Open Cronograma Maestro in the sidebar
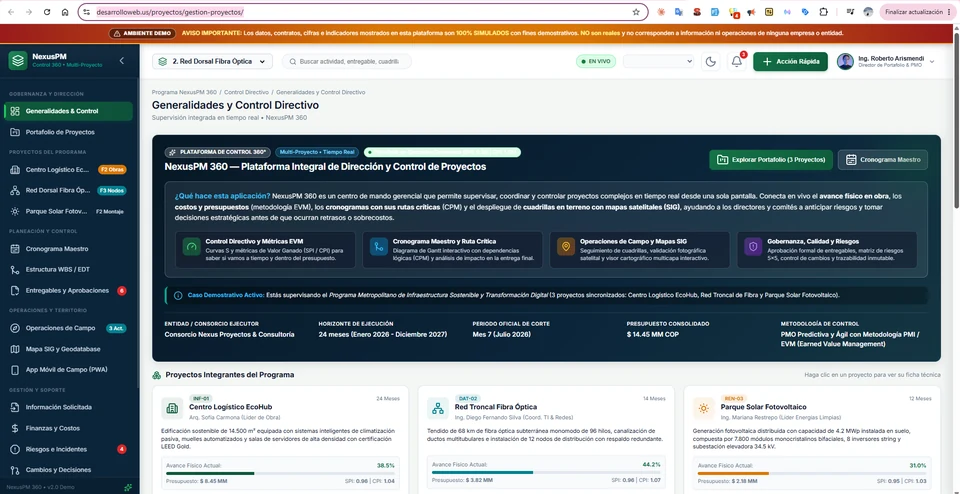 click(x=68, y=249)
